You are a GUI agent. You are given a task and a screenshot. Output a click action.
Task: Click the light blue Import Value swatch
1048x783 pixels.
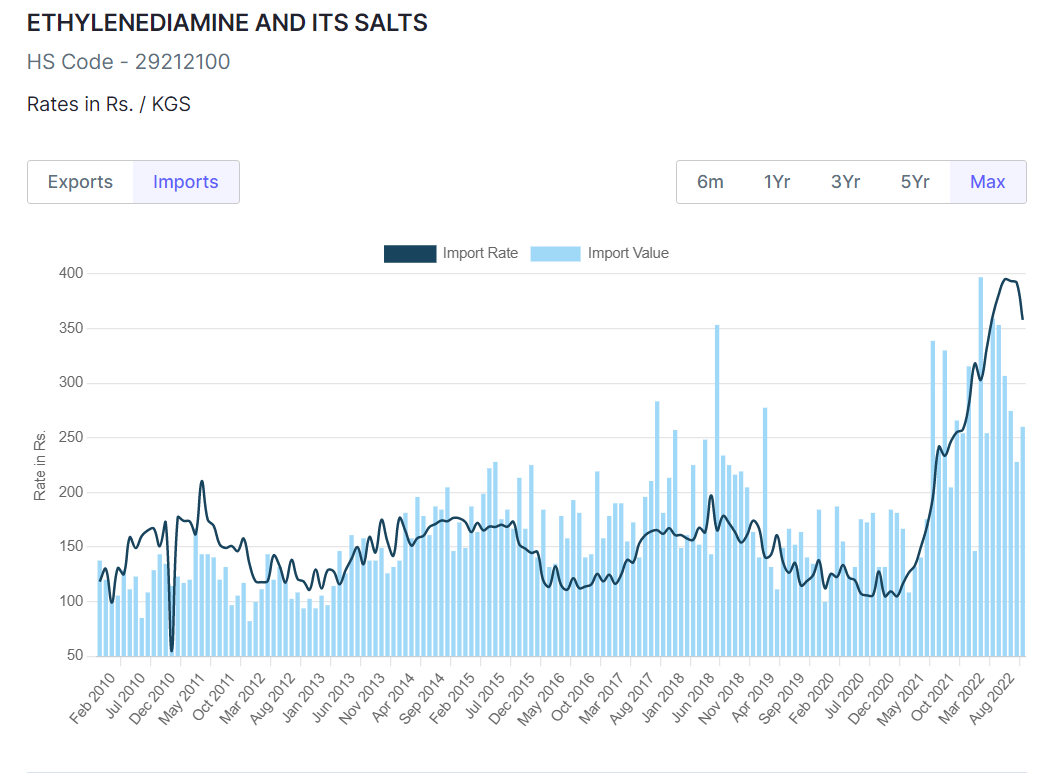(555, 254)
